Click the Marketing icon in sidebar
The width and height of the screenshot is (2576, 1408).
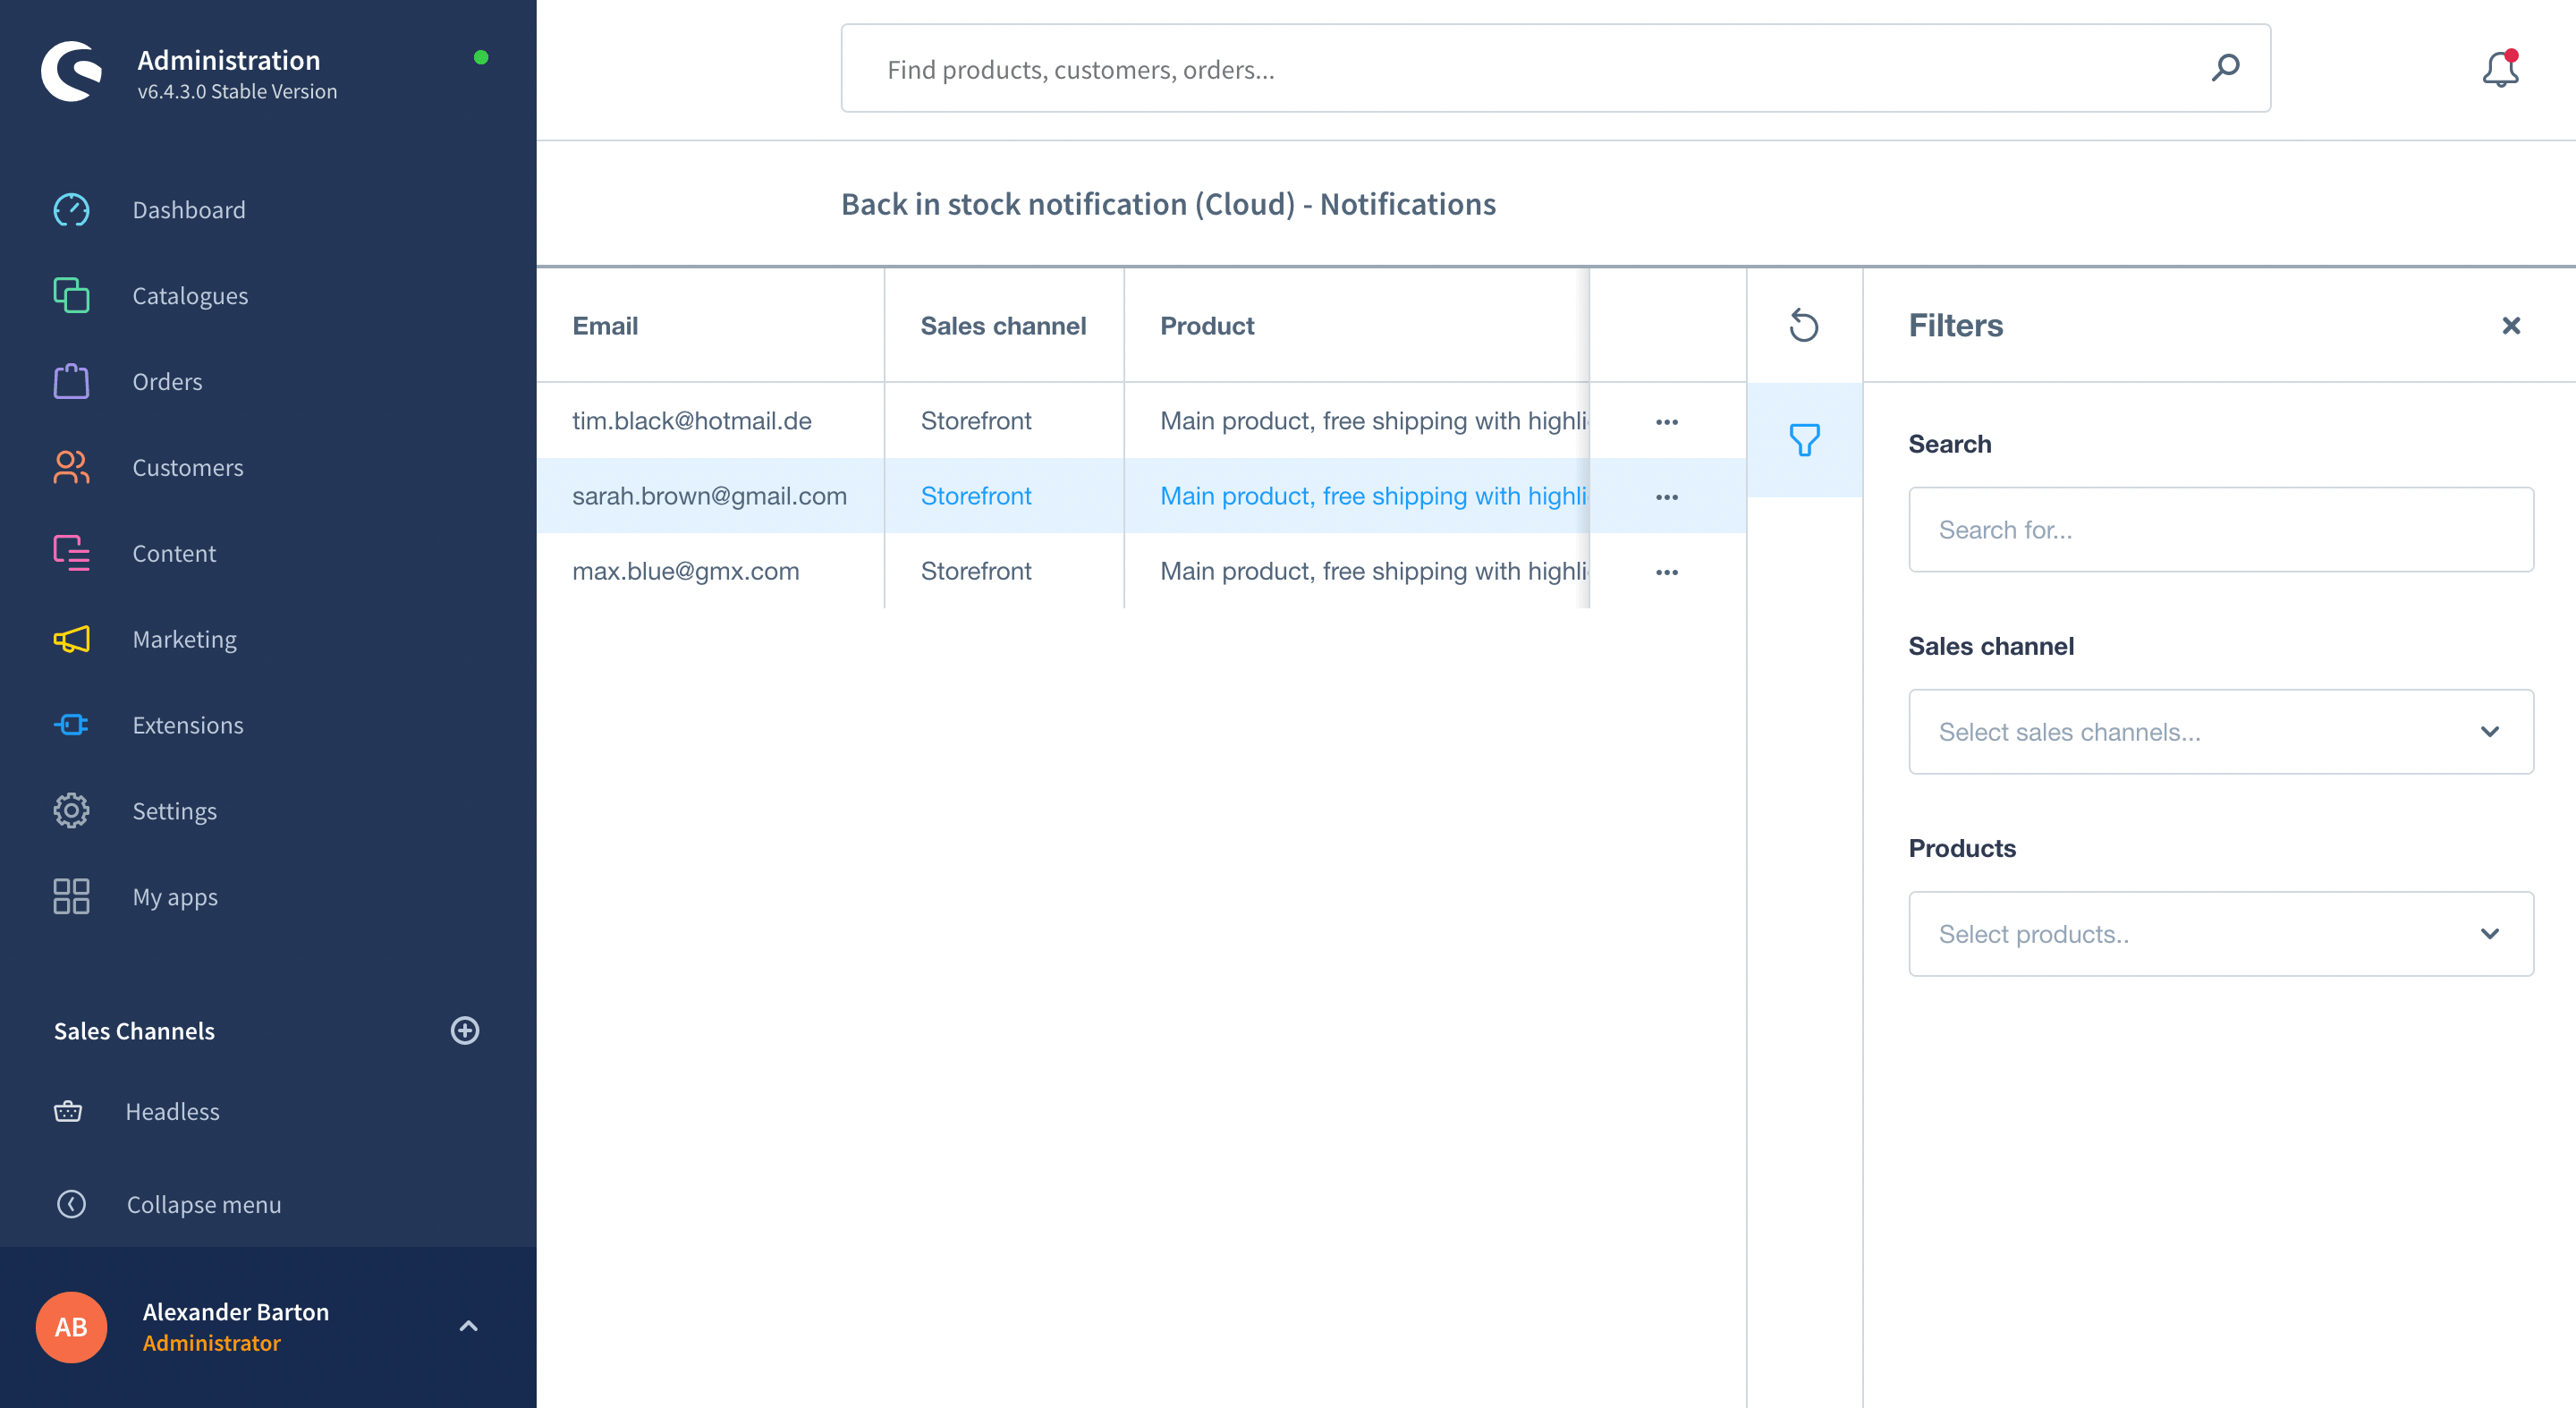click(70, 640)
